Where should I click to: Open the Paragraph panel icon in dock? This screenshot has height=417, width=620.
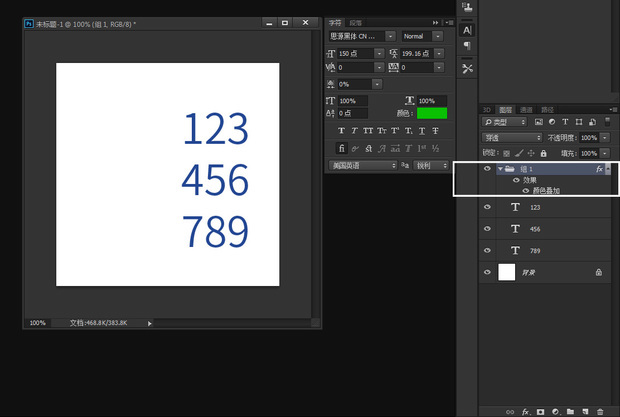coord(467,46)
